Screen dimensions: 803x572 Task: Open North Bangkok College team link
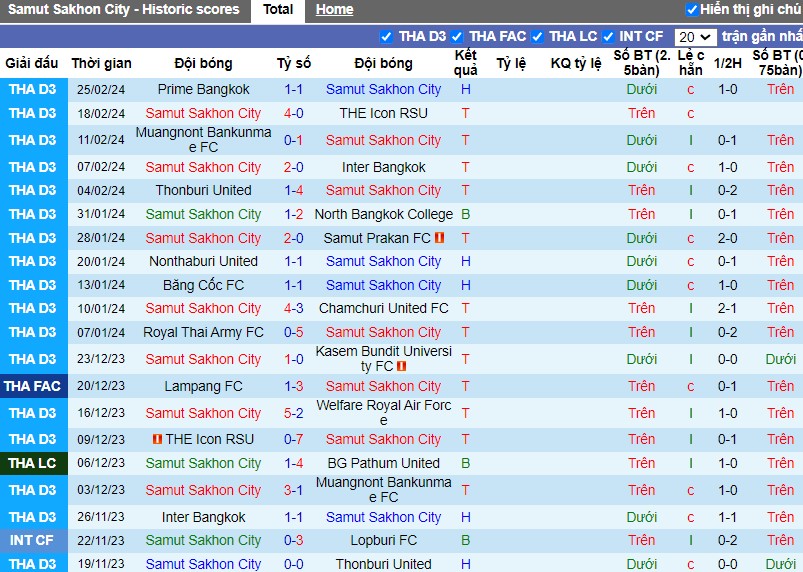(x=384, y=214)
